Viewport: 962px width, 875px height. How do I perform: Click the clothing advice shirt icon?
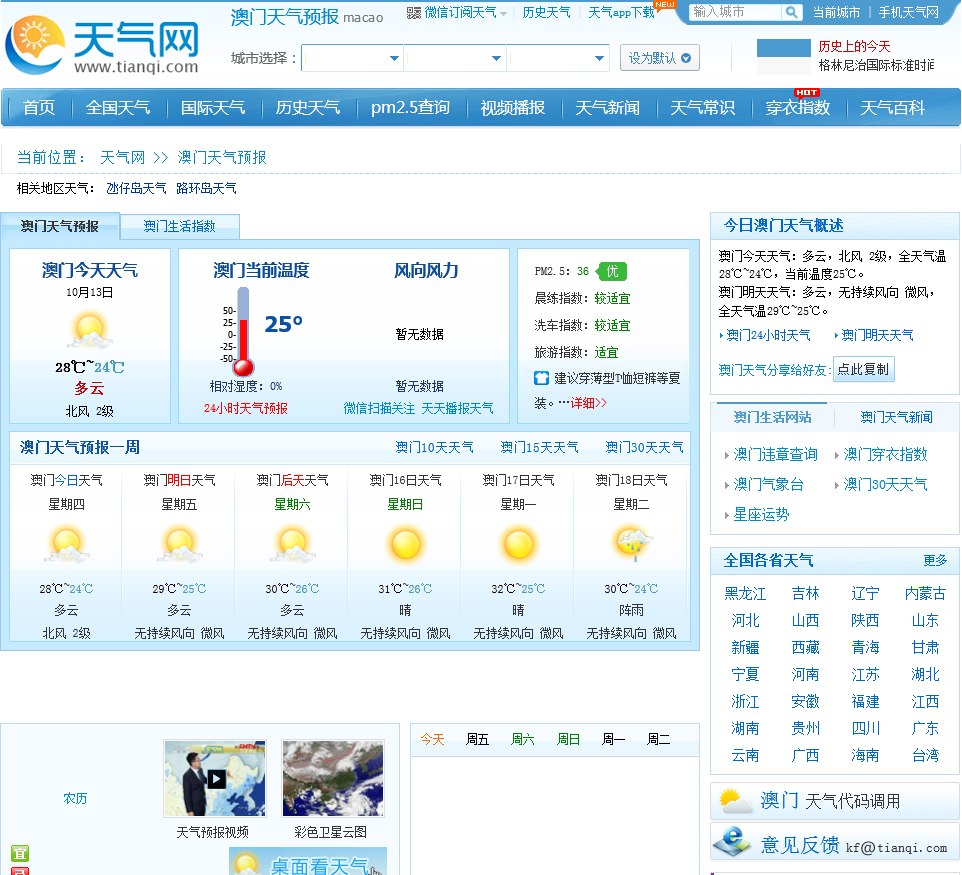point(541,378)
